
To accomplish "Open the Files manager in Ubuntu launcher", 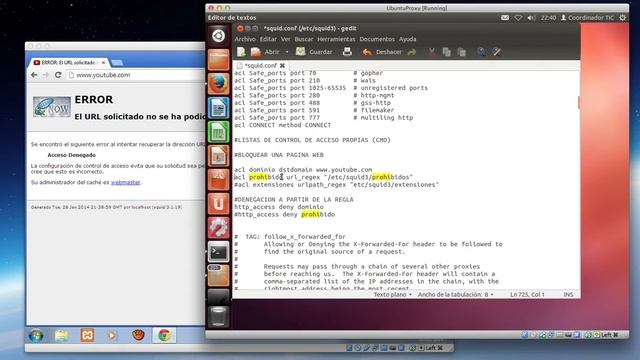I will 218,60.
